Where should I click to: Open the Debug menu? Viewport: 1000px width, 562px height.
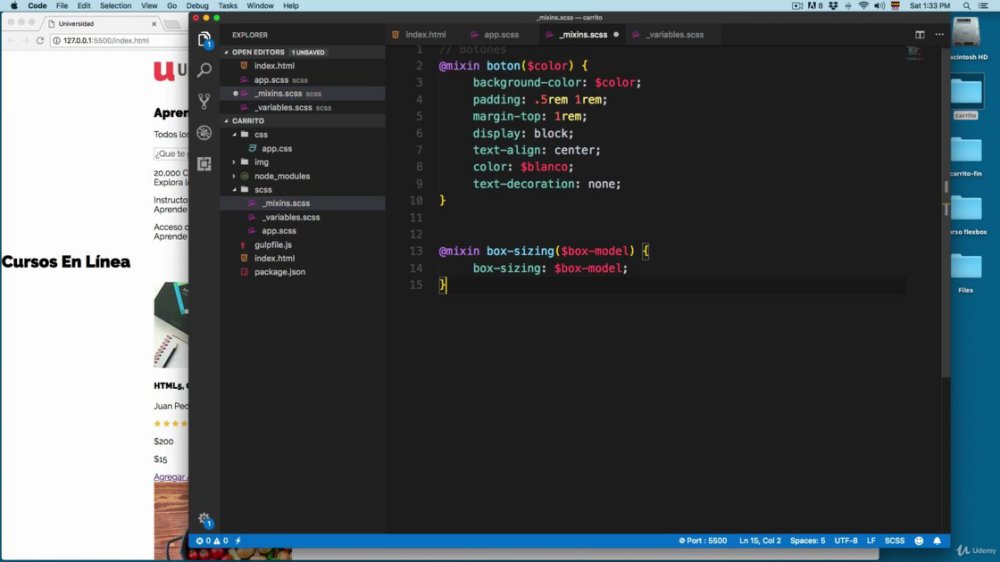point(197,6)
